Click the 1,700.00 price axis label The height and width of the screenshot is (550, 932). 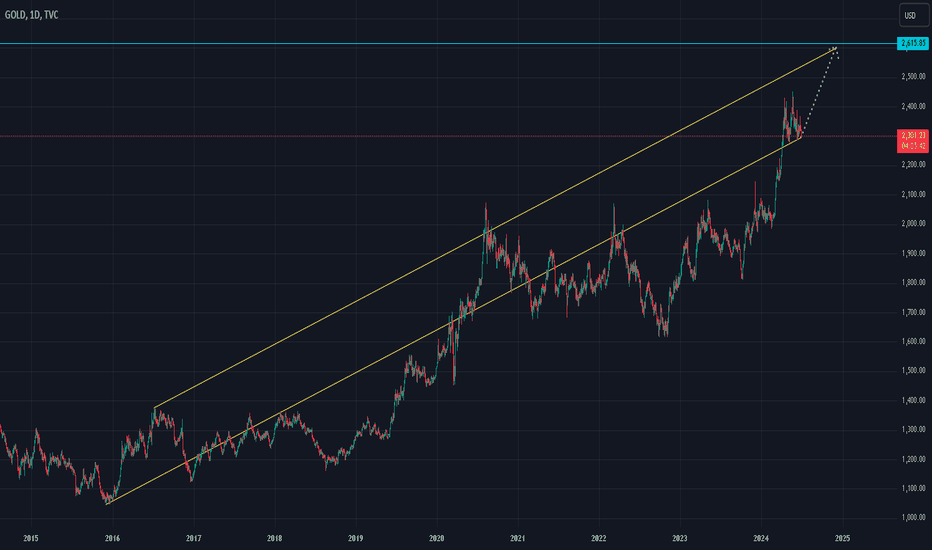[x=914, y=312]
